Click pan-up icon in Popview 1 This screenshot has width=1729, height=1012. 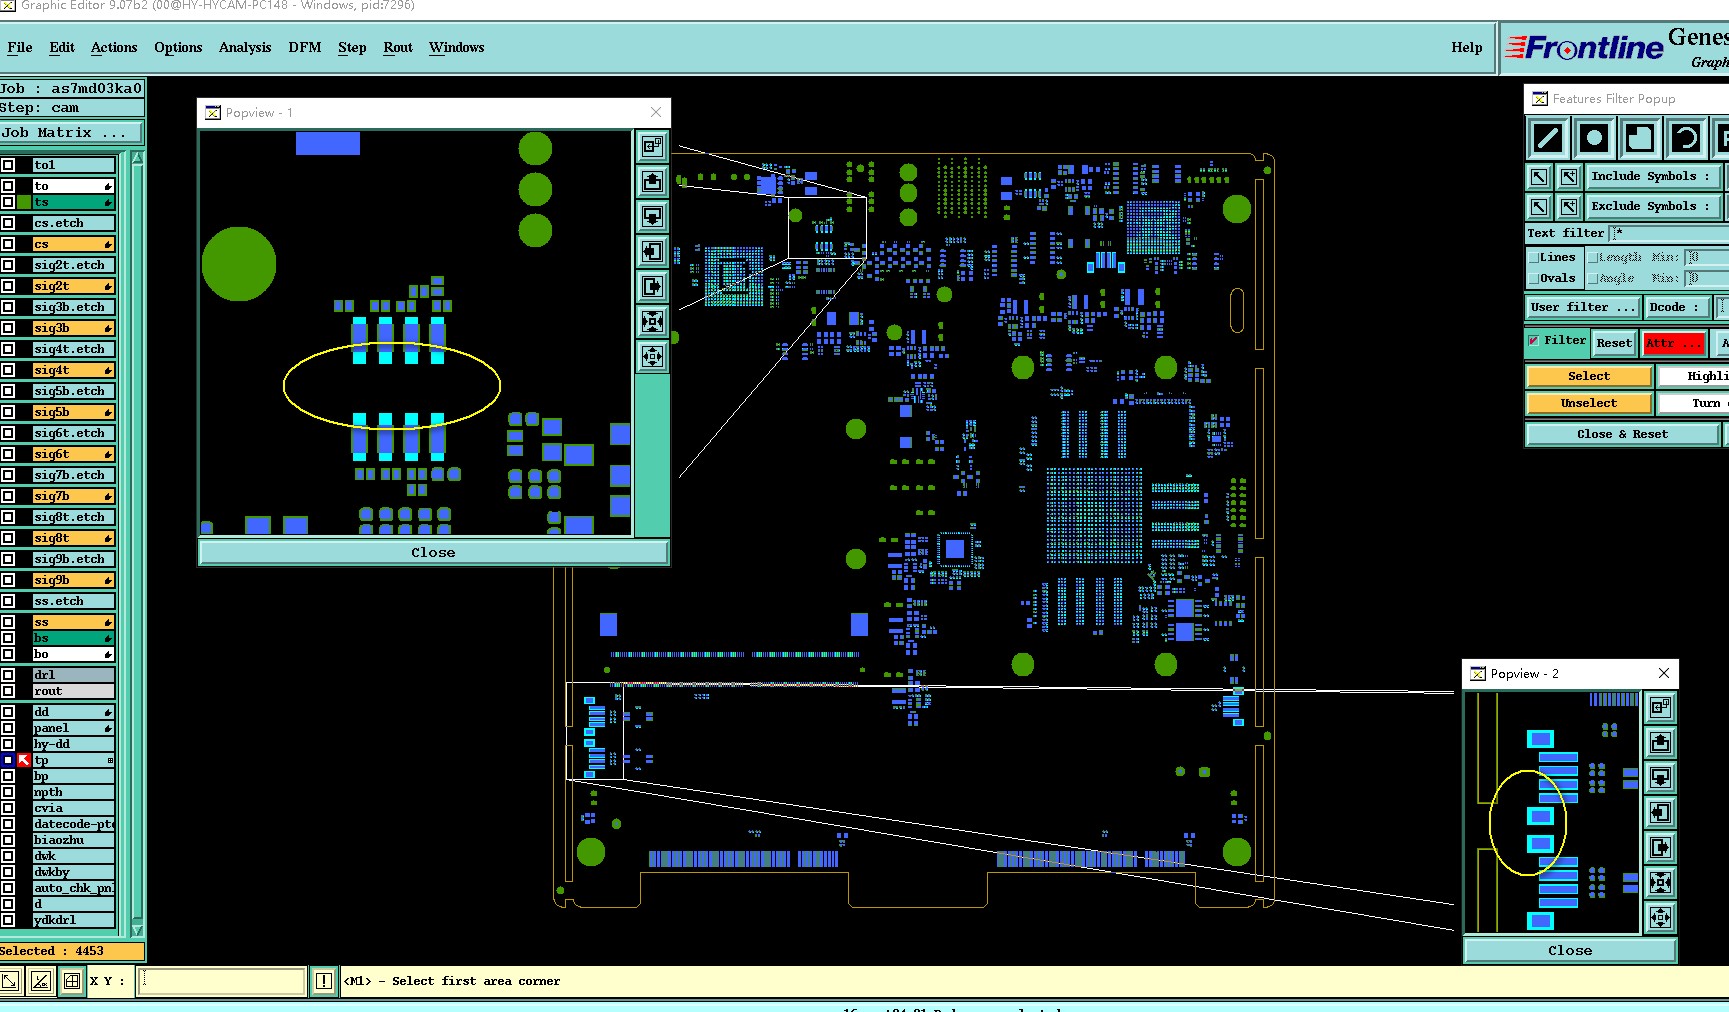click(x=652, y=182)
